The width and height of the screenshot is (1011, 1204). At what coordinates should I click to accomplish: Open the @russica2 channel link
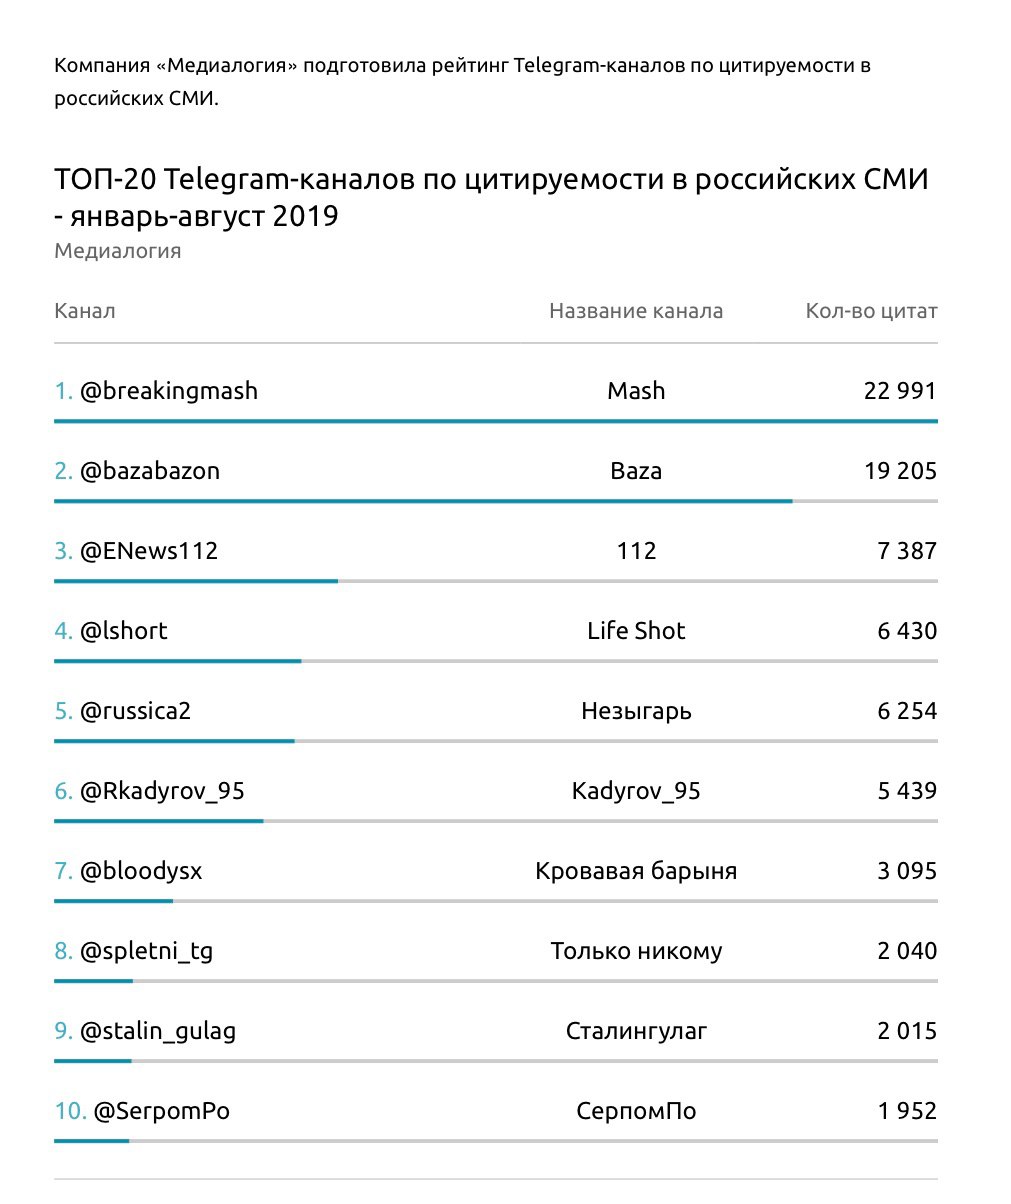pyautogui.click(x=135, y=711)
